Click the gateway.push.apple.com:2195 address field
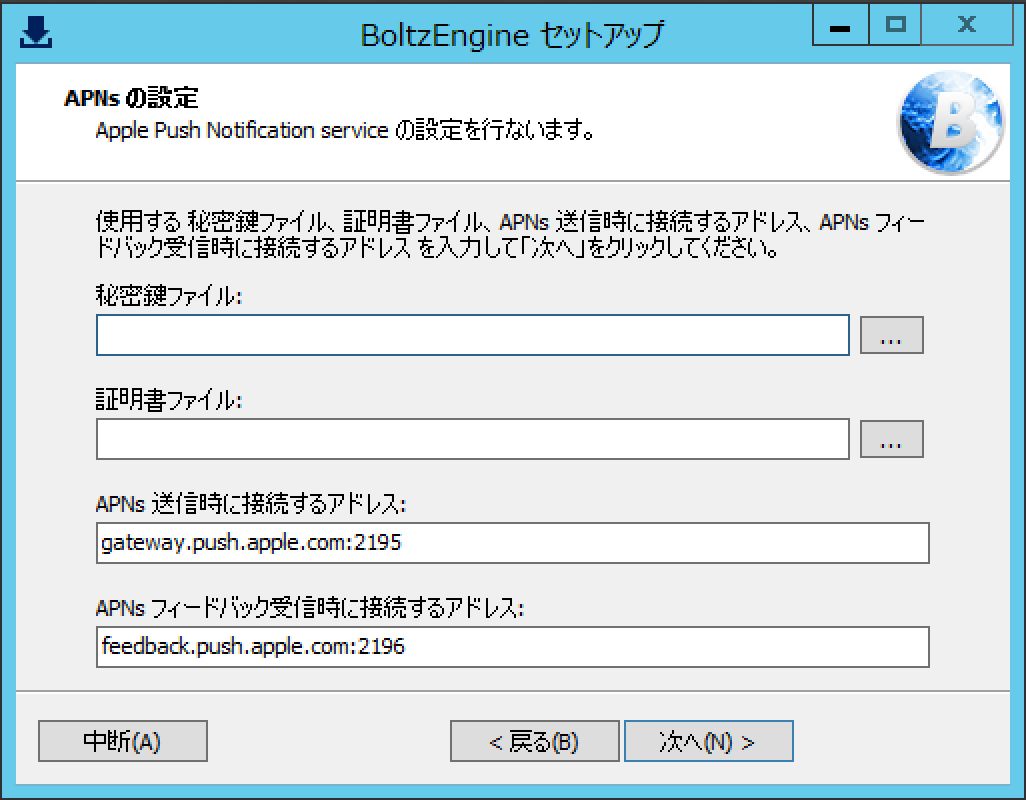This screenshot has width=1026, height=800. click(512, 543)
